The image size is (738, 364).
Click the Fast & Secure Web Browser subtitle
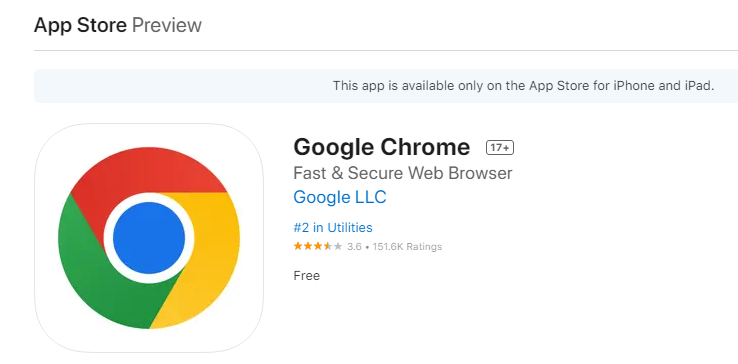click(402, 173)
